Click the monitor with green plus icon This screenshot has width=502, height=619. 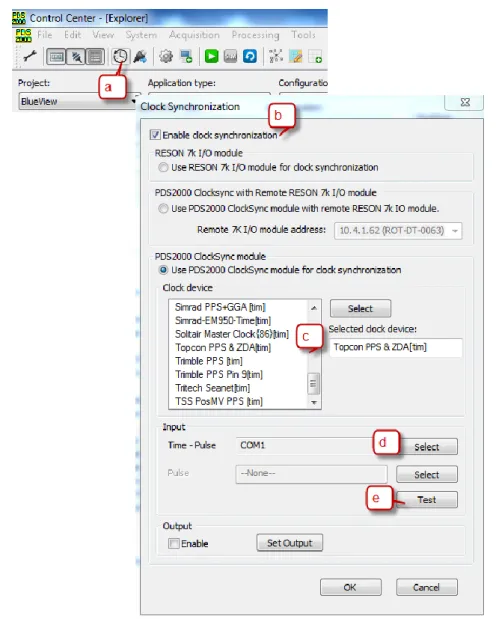coord(186,56)
